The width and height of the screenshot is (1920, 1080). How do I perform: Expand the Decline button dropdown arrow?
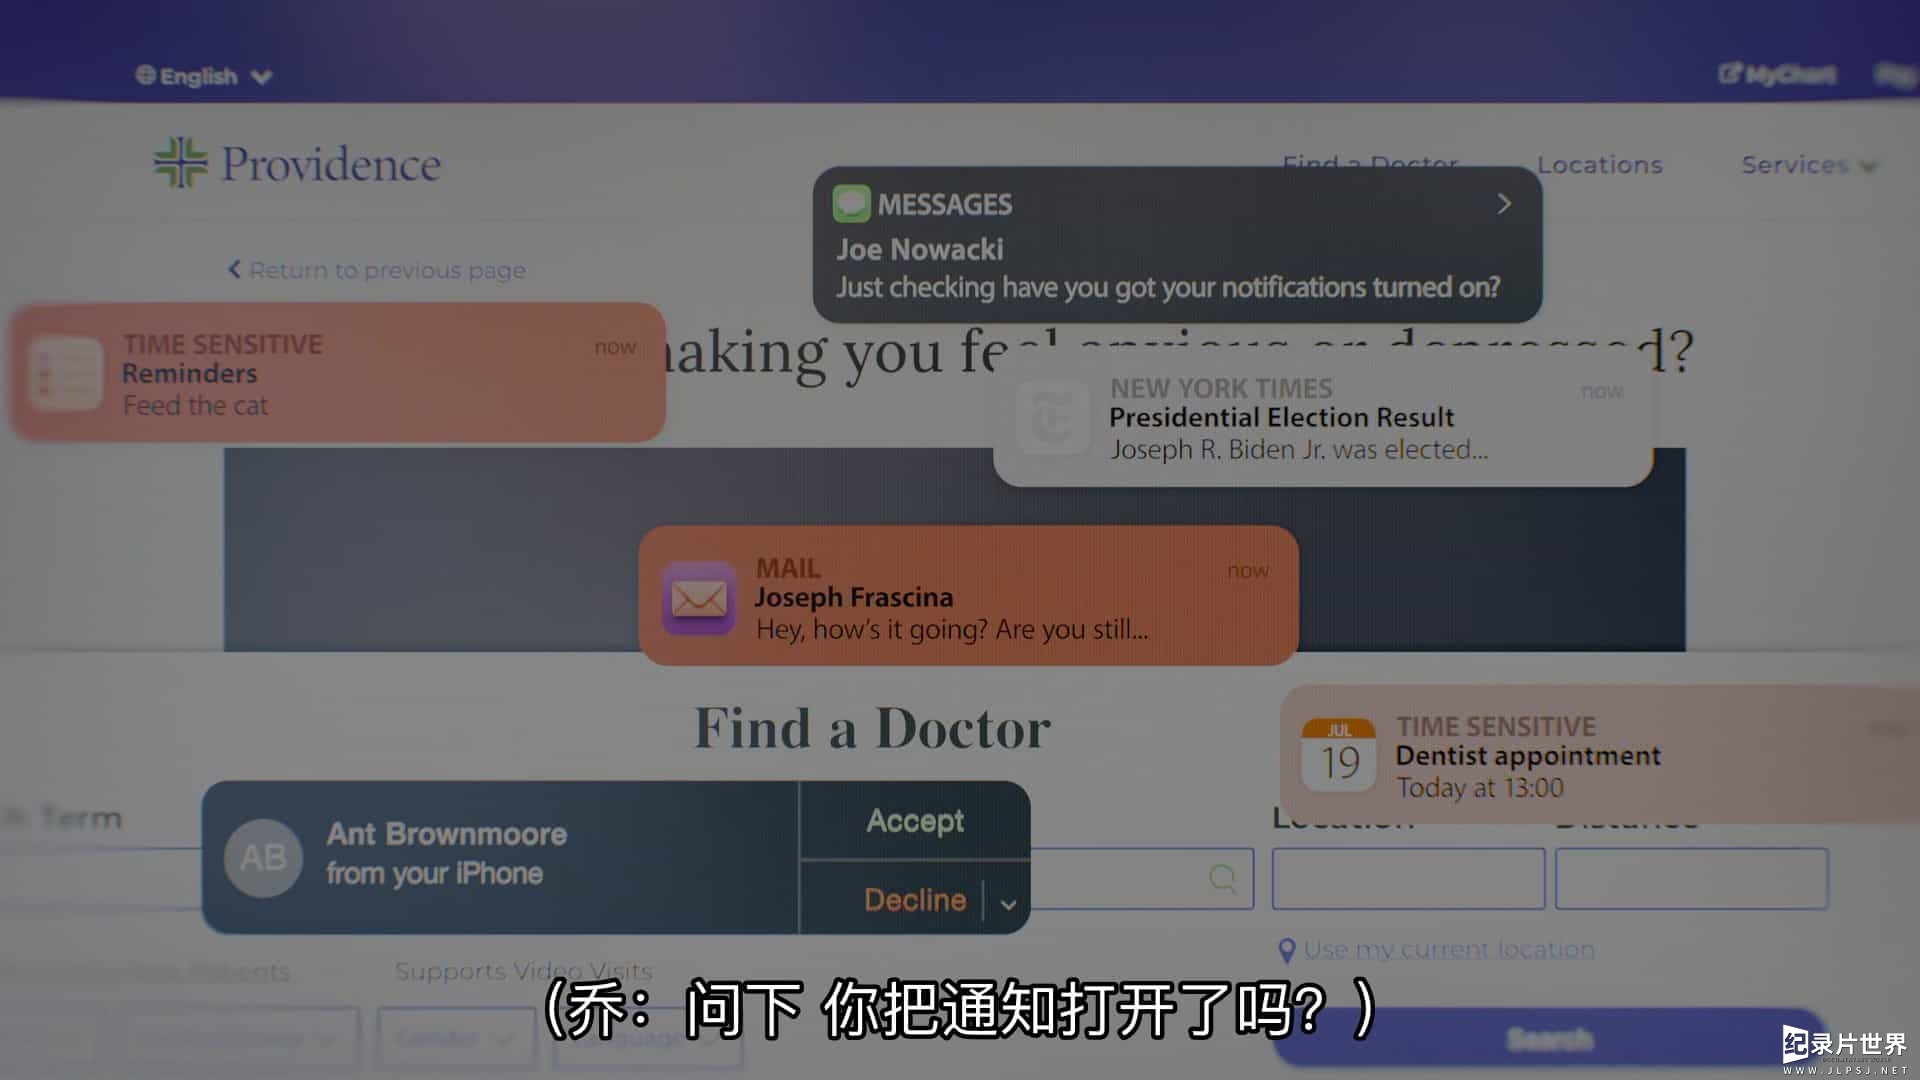pyautogui.click(x=1007, y=902)
